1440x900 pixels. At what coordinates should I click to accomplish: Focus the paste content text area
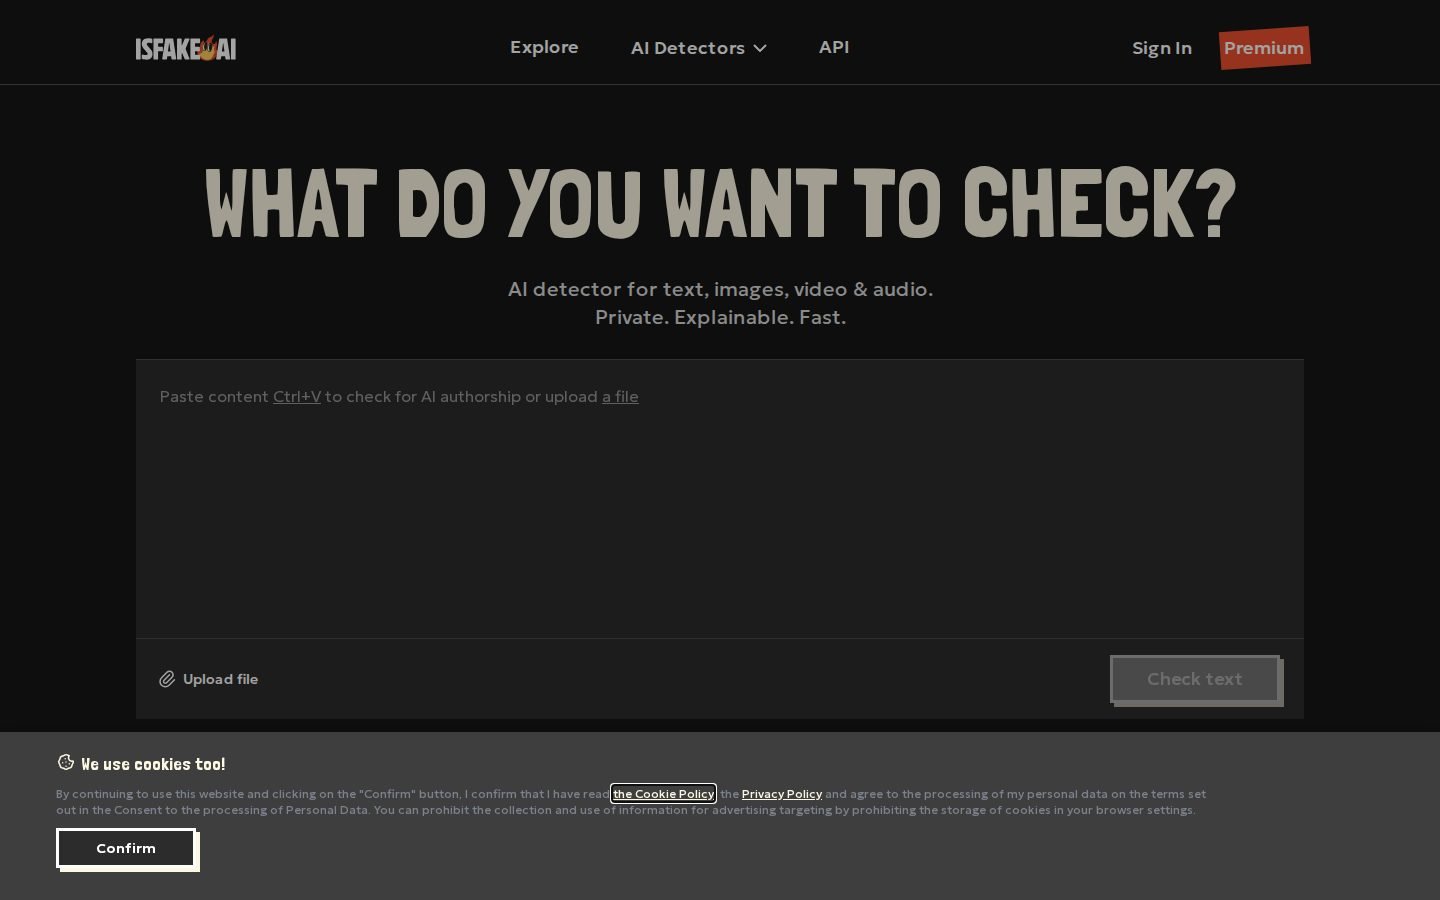[x=720, y=499]
